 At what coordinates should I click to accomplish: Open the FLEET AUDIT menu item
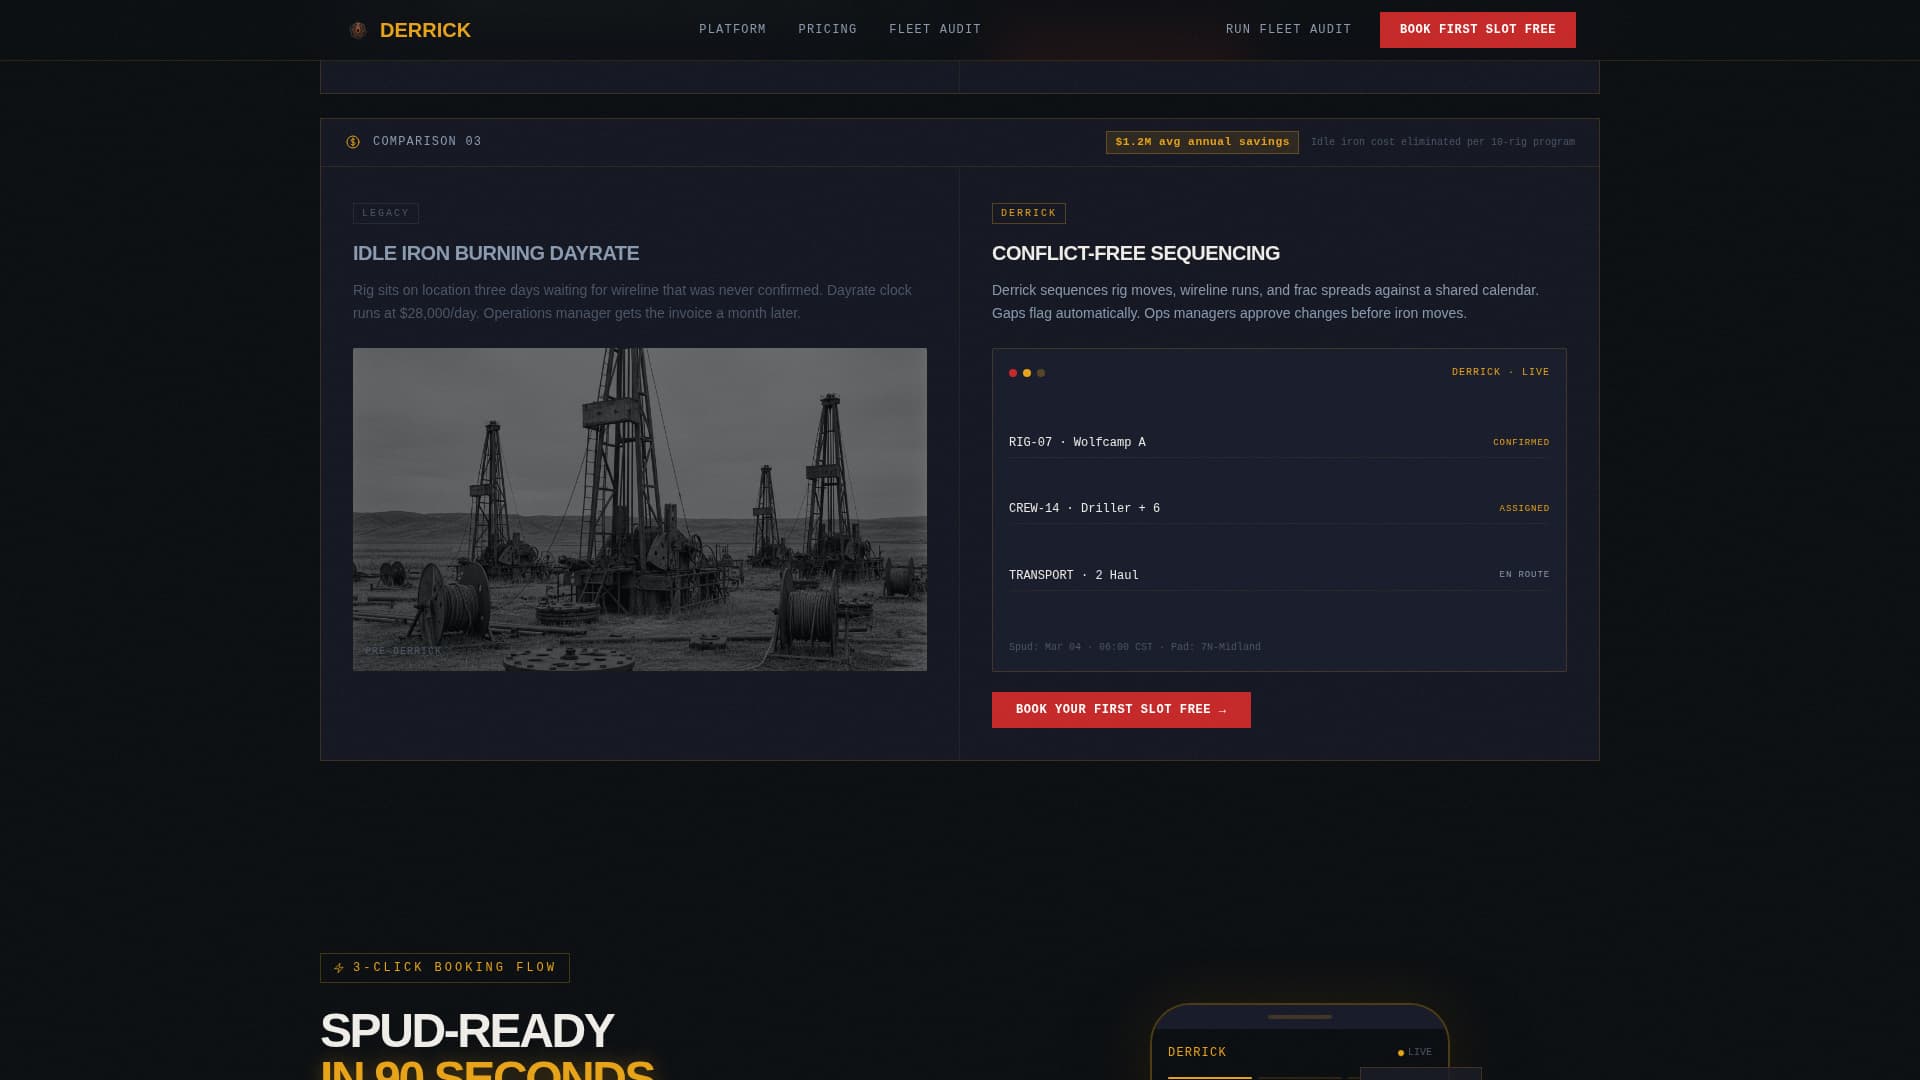[935, 29]
